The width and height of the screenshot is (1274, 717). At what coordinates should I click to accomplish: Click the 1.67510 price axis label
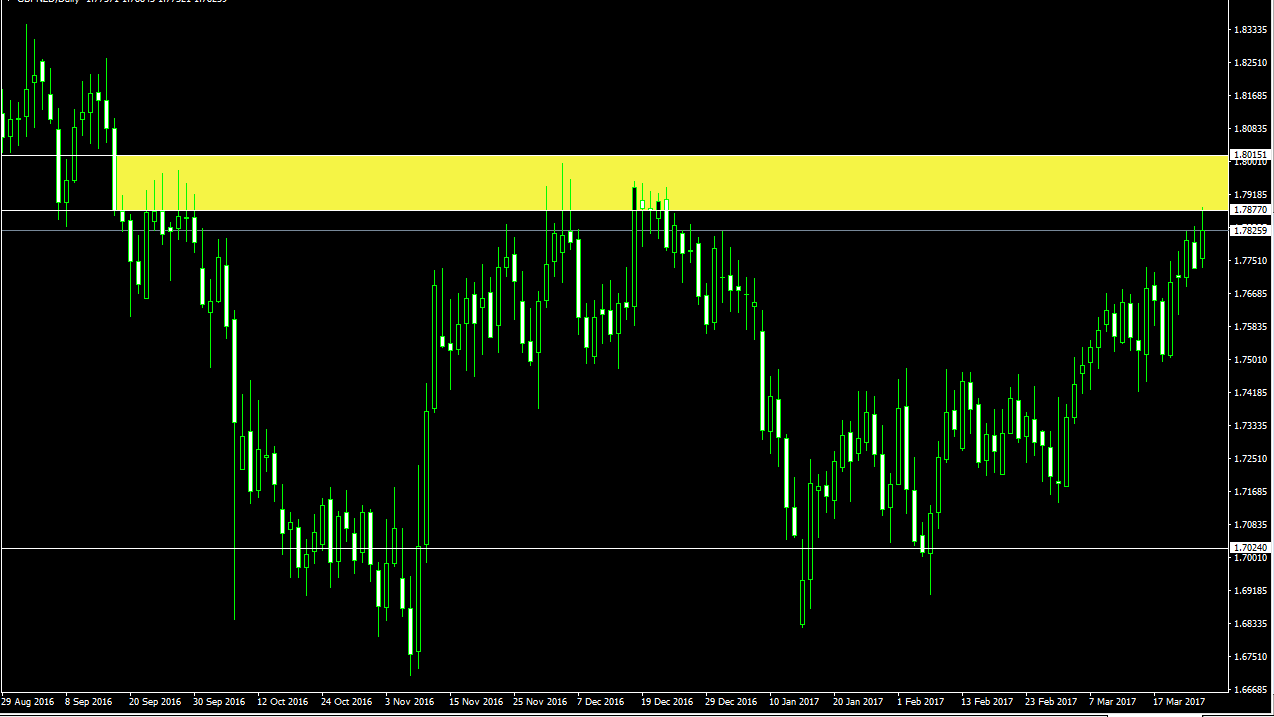pos(1251,657)
